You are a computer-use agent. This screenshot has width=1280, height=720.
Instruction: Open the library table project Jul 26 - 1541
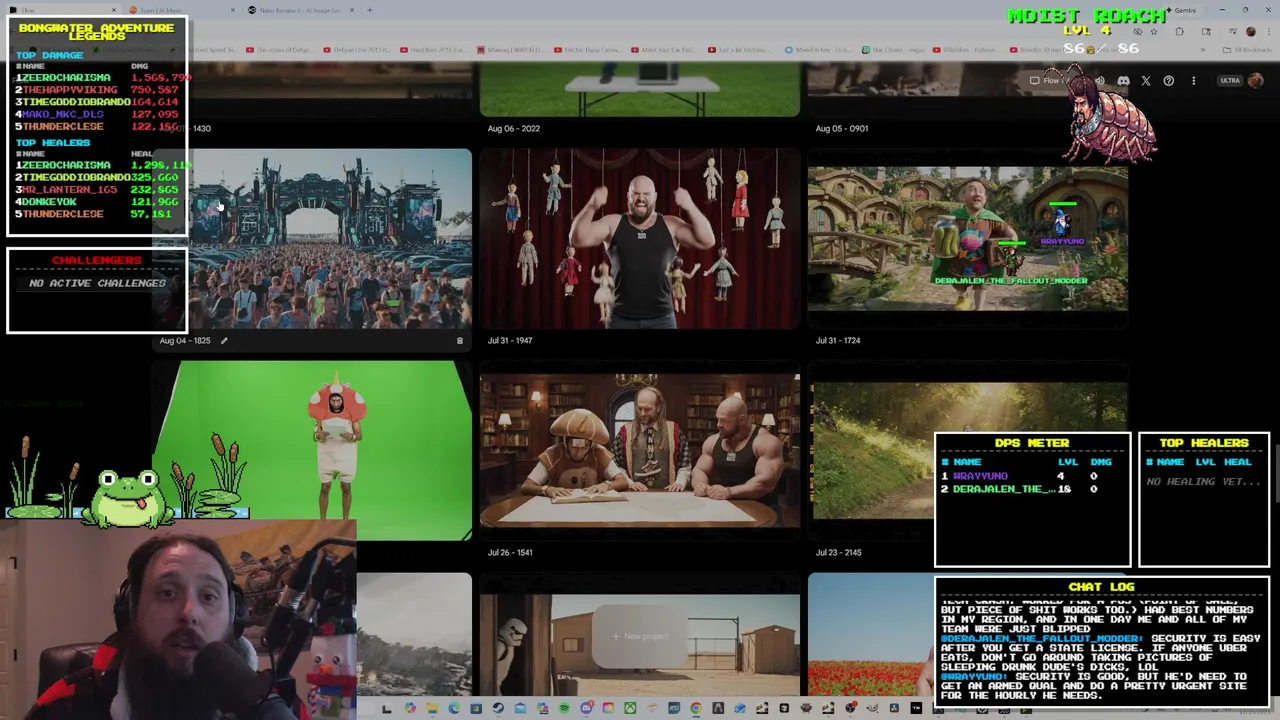[640, 451]
